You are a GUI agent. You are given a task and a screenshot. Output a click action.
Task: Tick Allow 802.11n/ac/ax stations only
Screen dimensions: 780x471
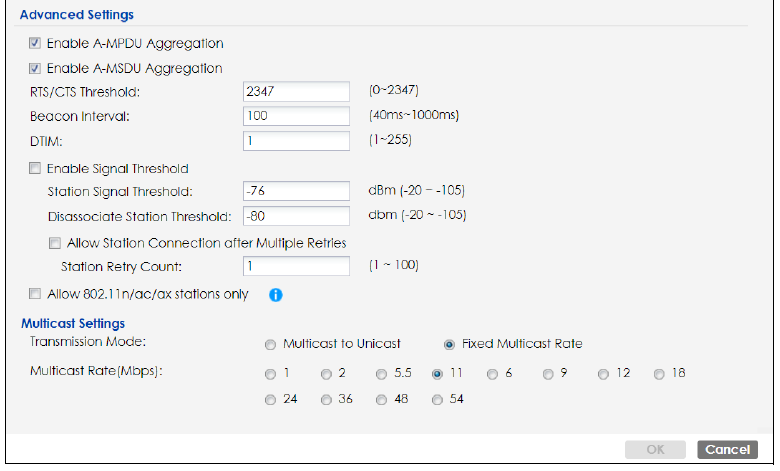[36, 295]
